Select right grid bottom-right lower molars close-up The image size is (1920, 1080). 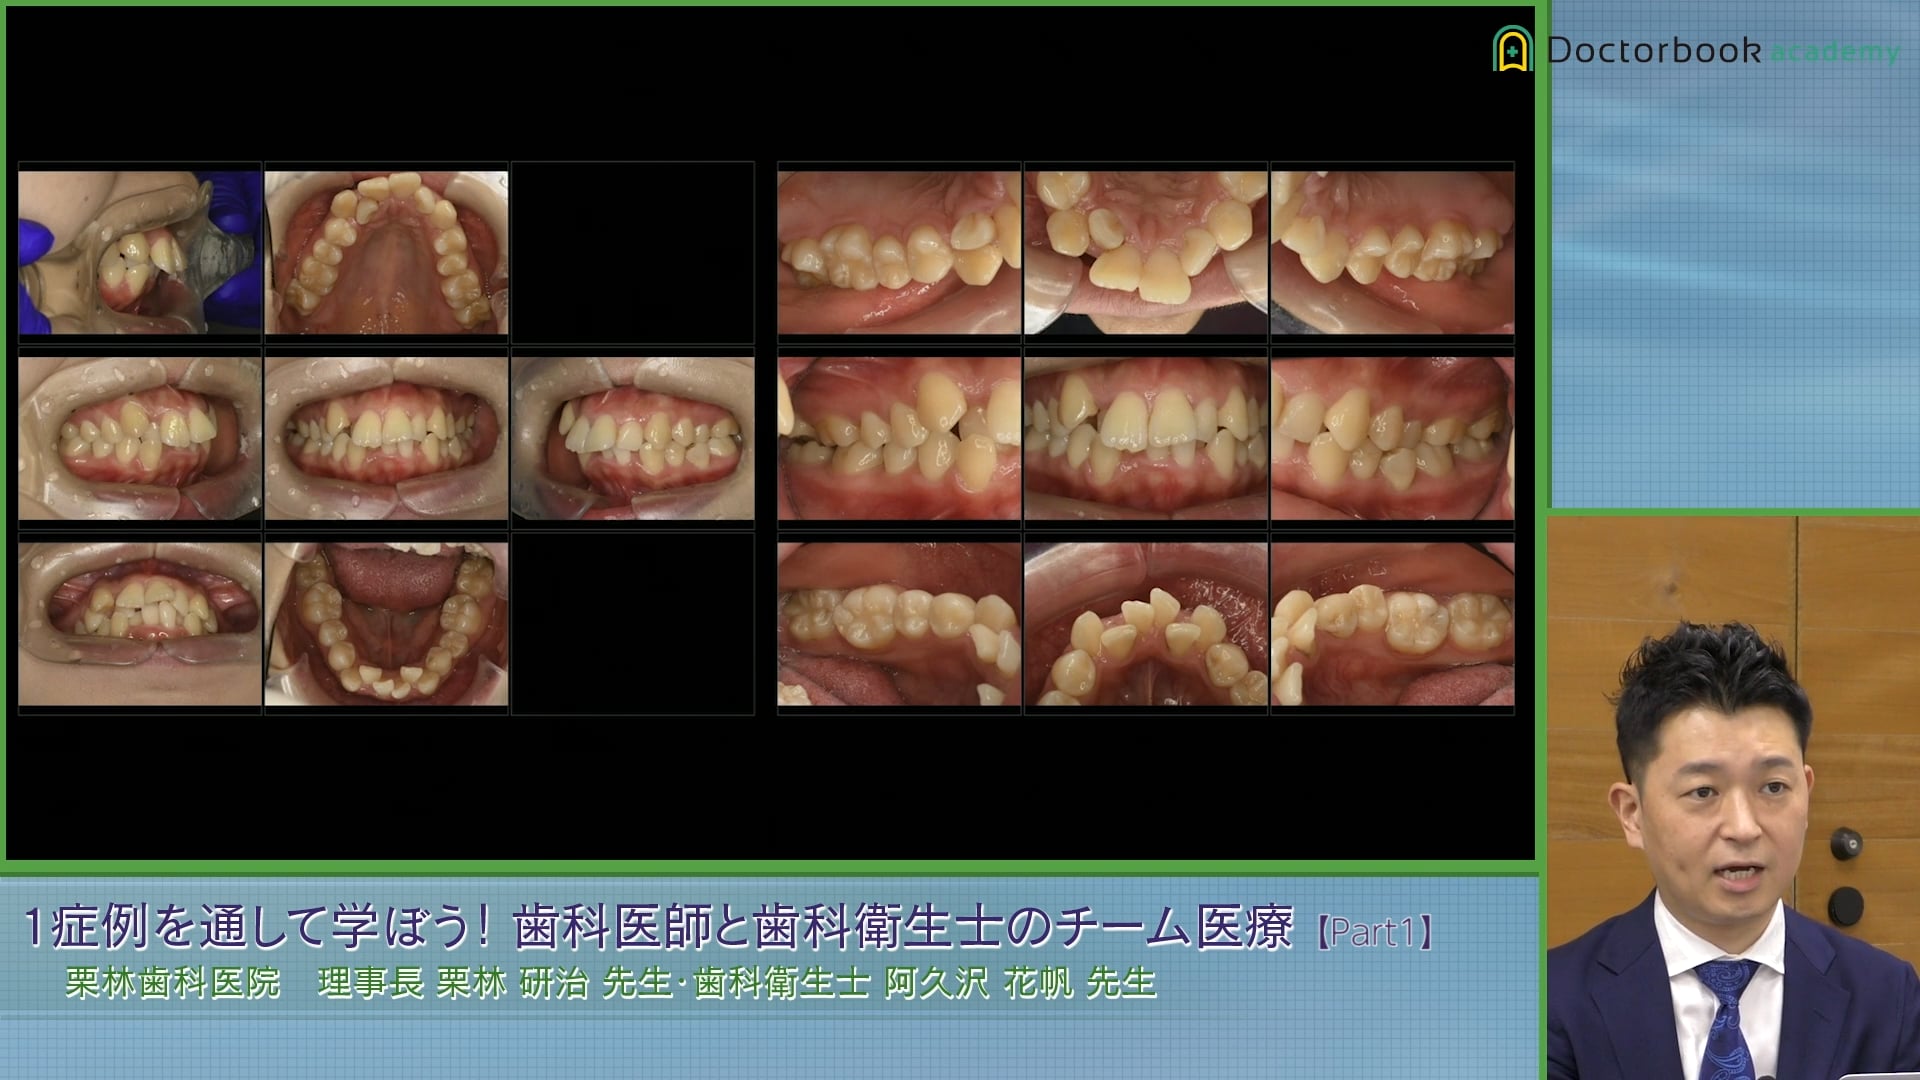(1393, 624)
